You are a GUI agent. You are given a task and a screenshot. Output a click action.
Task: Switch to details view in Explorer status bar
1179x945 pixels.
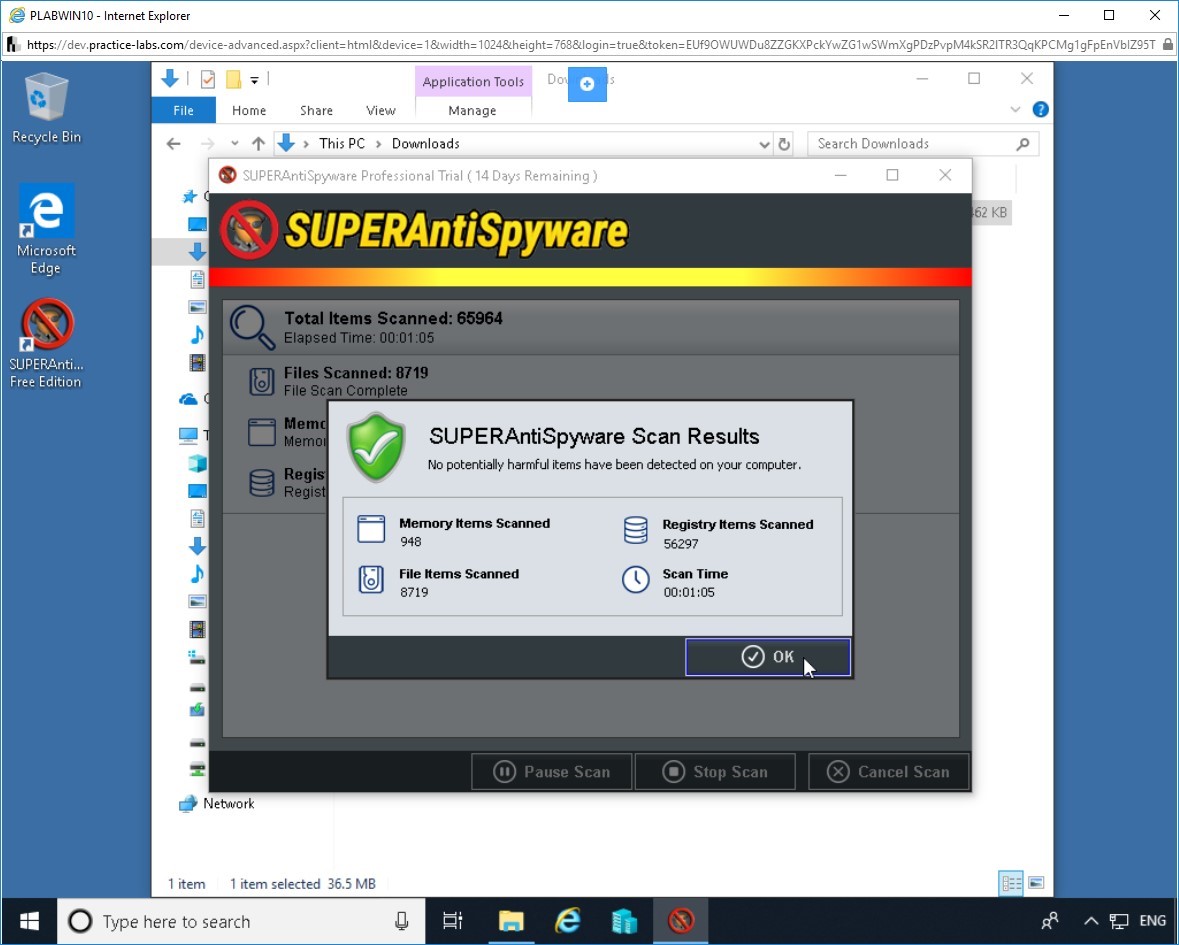tap(1011, 883)
